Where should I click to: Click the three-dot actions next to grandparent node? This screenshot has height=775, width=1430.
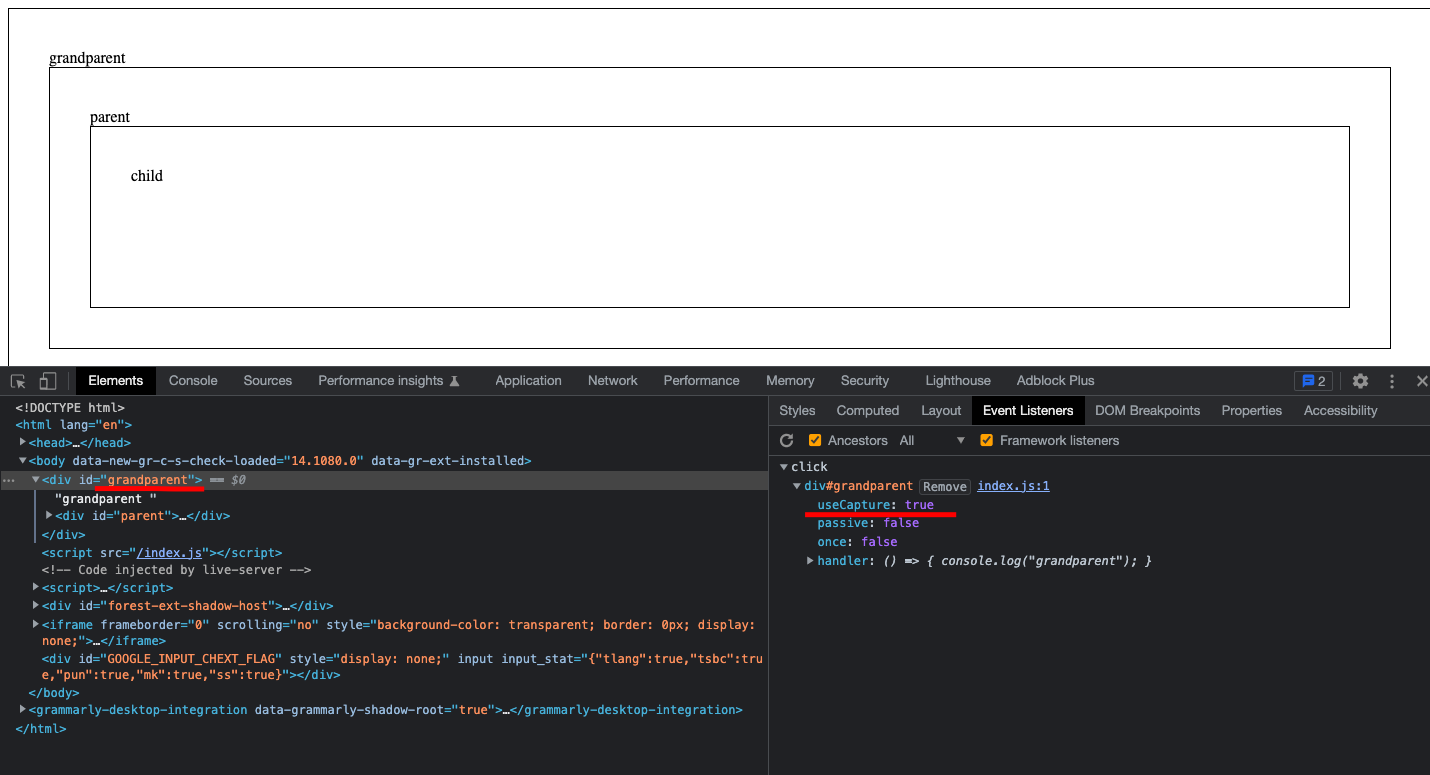click(x=9, y=480)
